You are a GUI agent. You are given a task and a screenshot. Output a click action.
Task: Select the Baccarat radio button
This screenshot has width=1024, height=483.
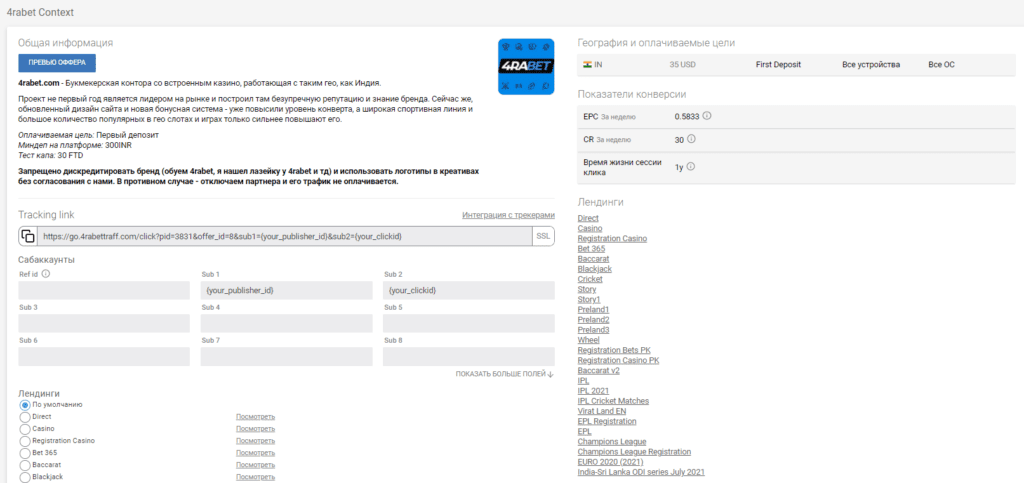coord(25,465)
